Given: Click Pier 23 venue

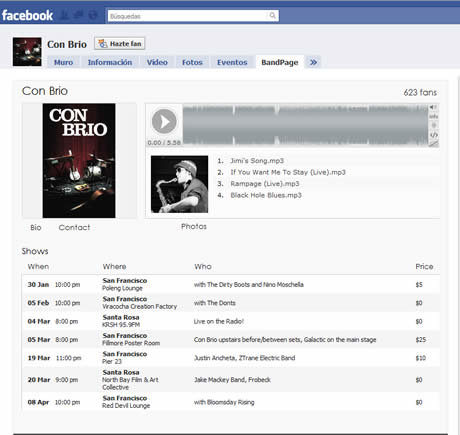Looking at the screenshot, I should point(112,362).
